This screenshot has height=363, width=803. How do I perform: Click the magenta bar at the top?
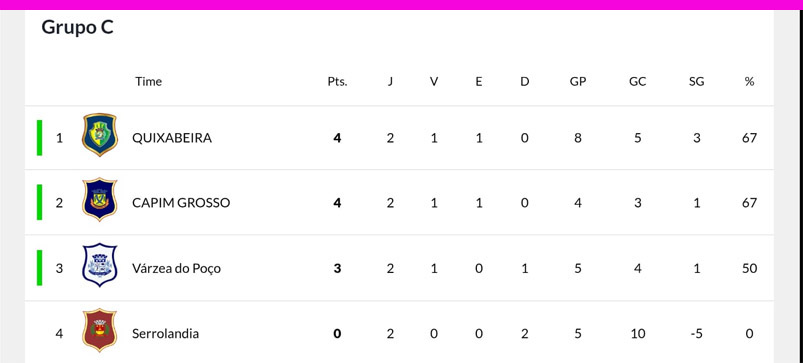pyautogui.click(x=402, y=5)
